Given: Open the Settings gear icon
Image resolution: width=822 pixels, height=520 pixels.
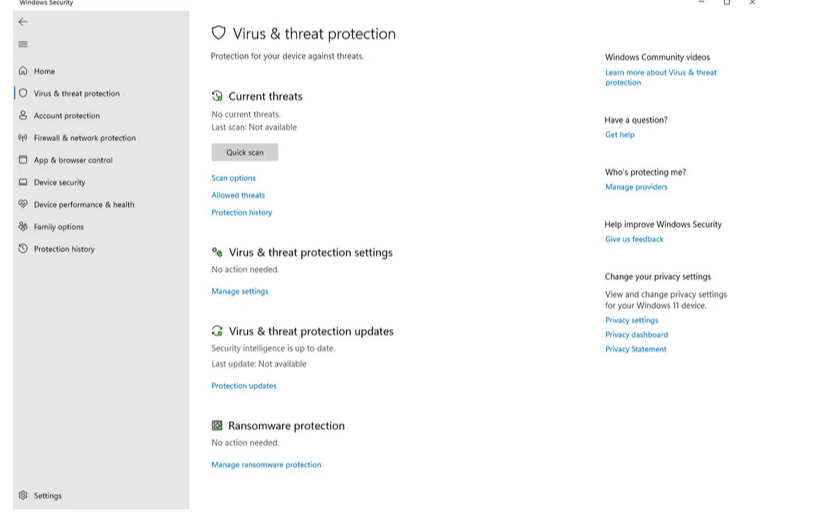Looking at the screenshot, I should [23, 495].
